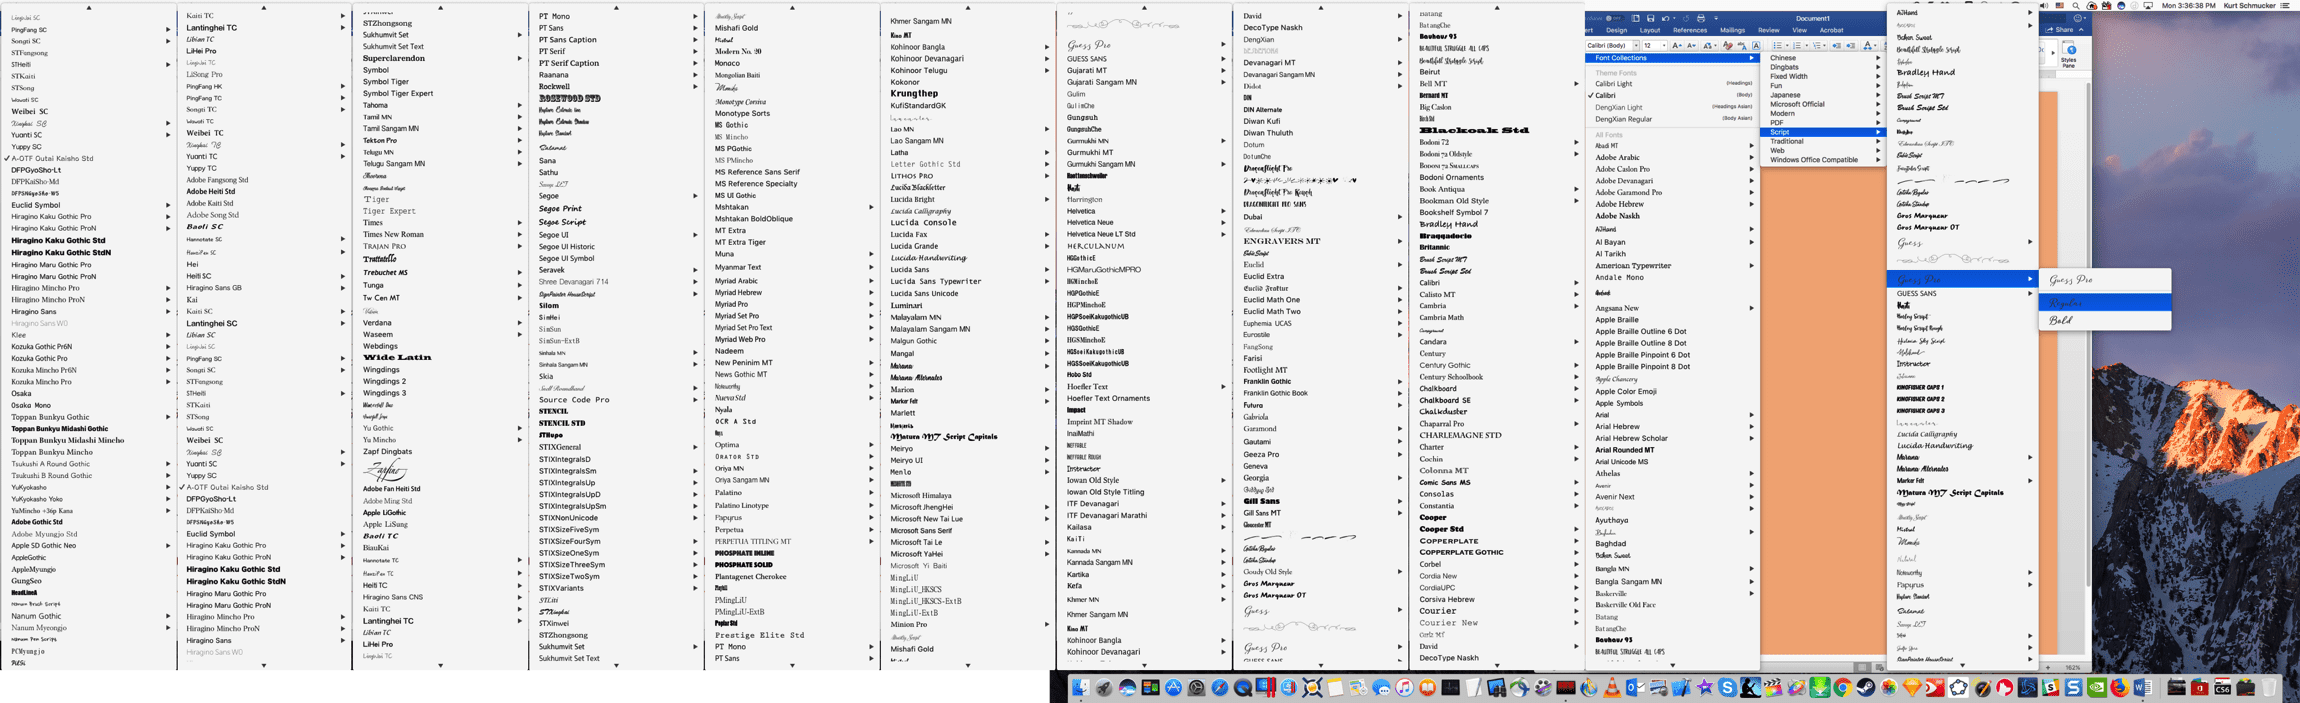
Task: Select the Script font collection
Action: coord(1822,132)
